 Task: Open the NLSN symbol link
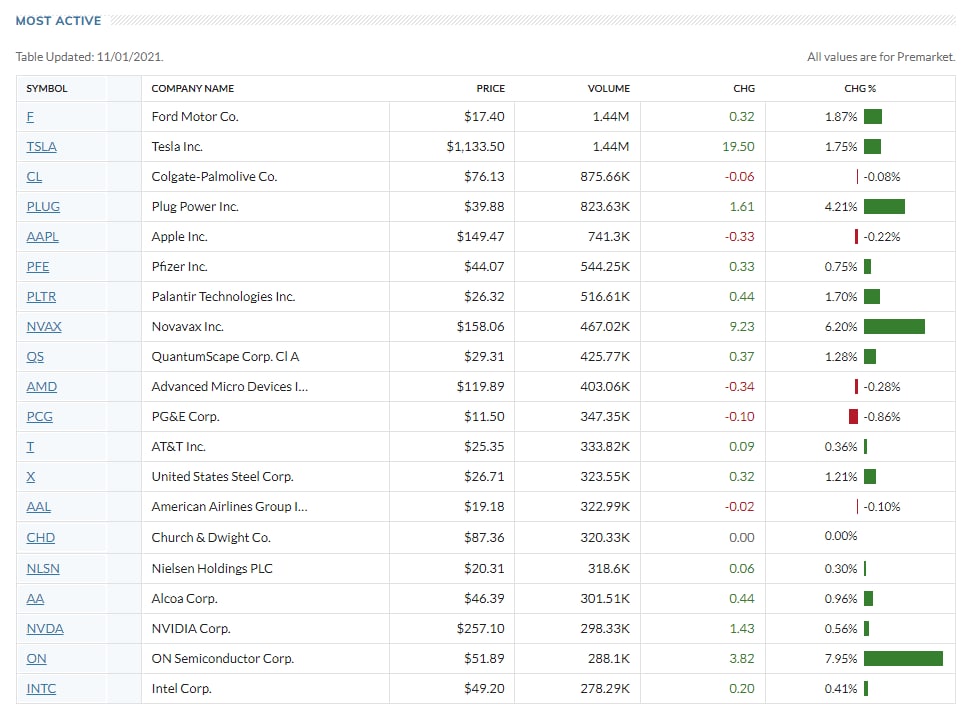43,569
